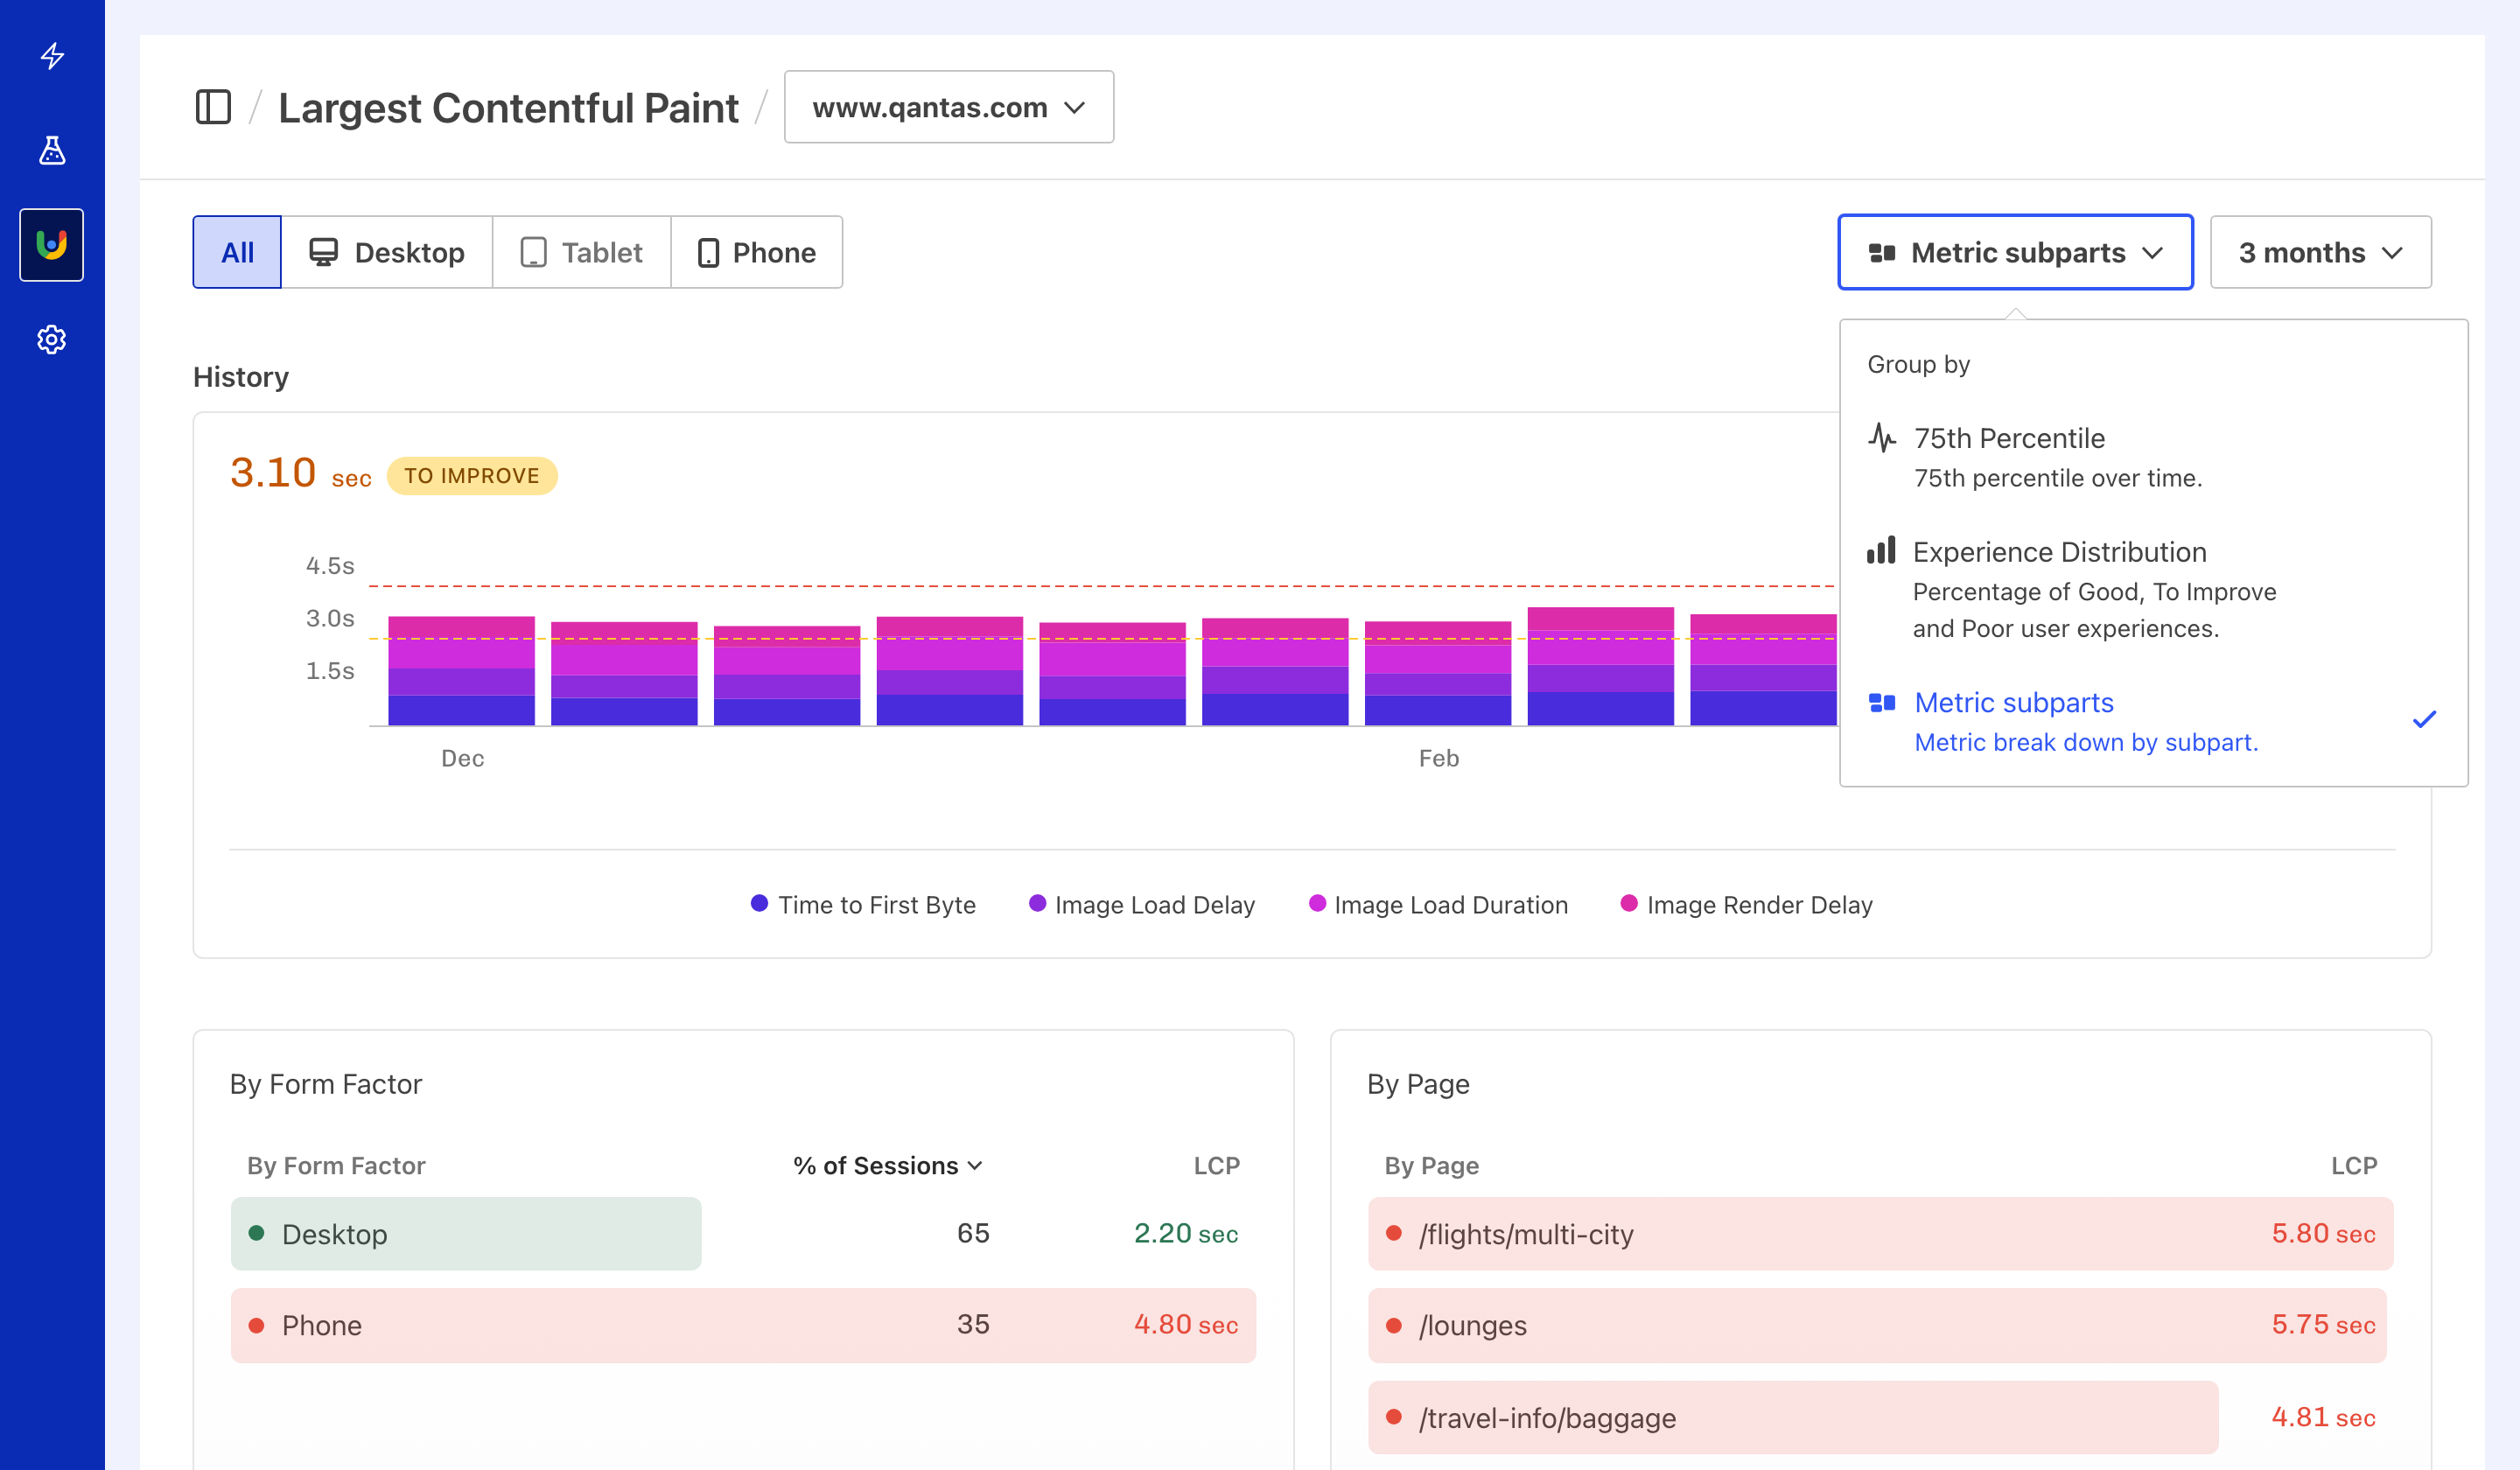Viewport: 2520px width, 1470px height.
Task: Click the 75th Percentile pulse icon
Action: click(x=1881, y=438)
